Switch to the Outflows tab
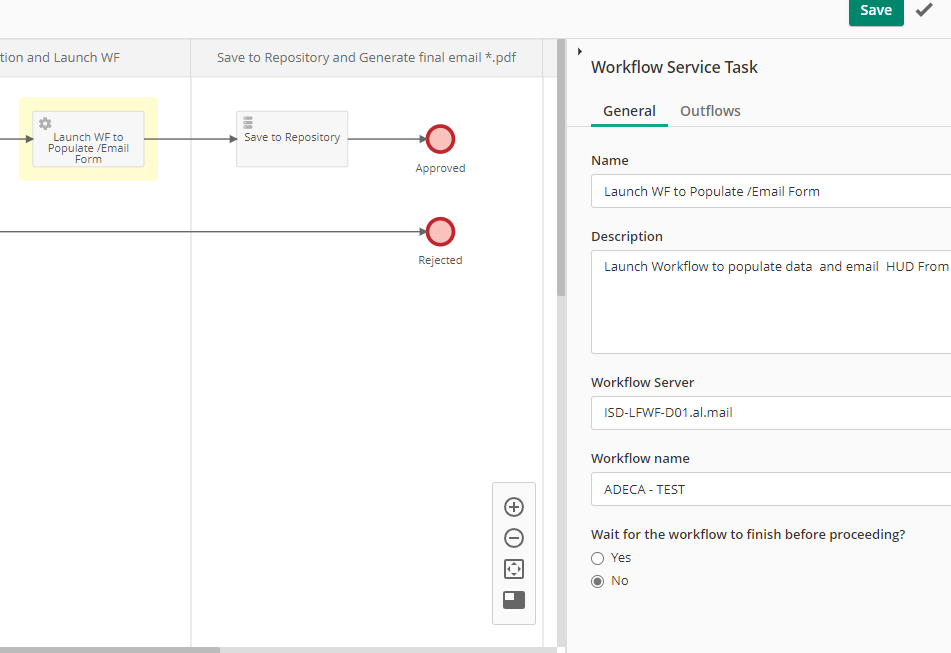 [x=710, y=111]
